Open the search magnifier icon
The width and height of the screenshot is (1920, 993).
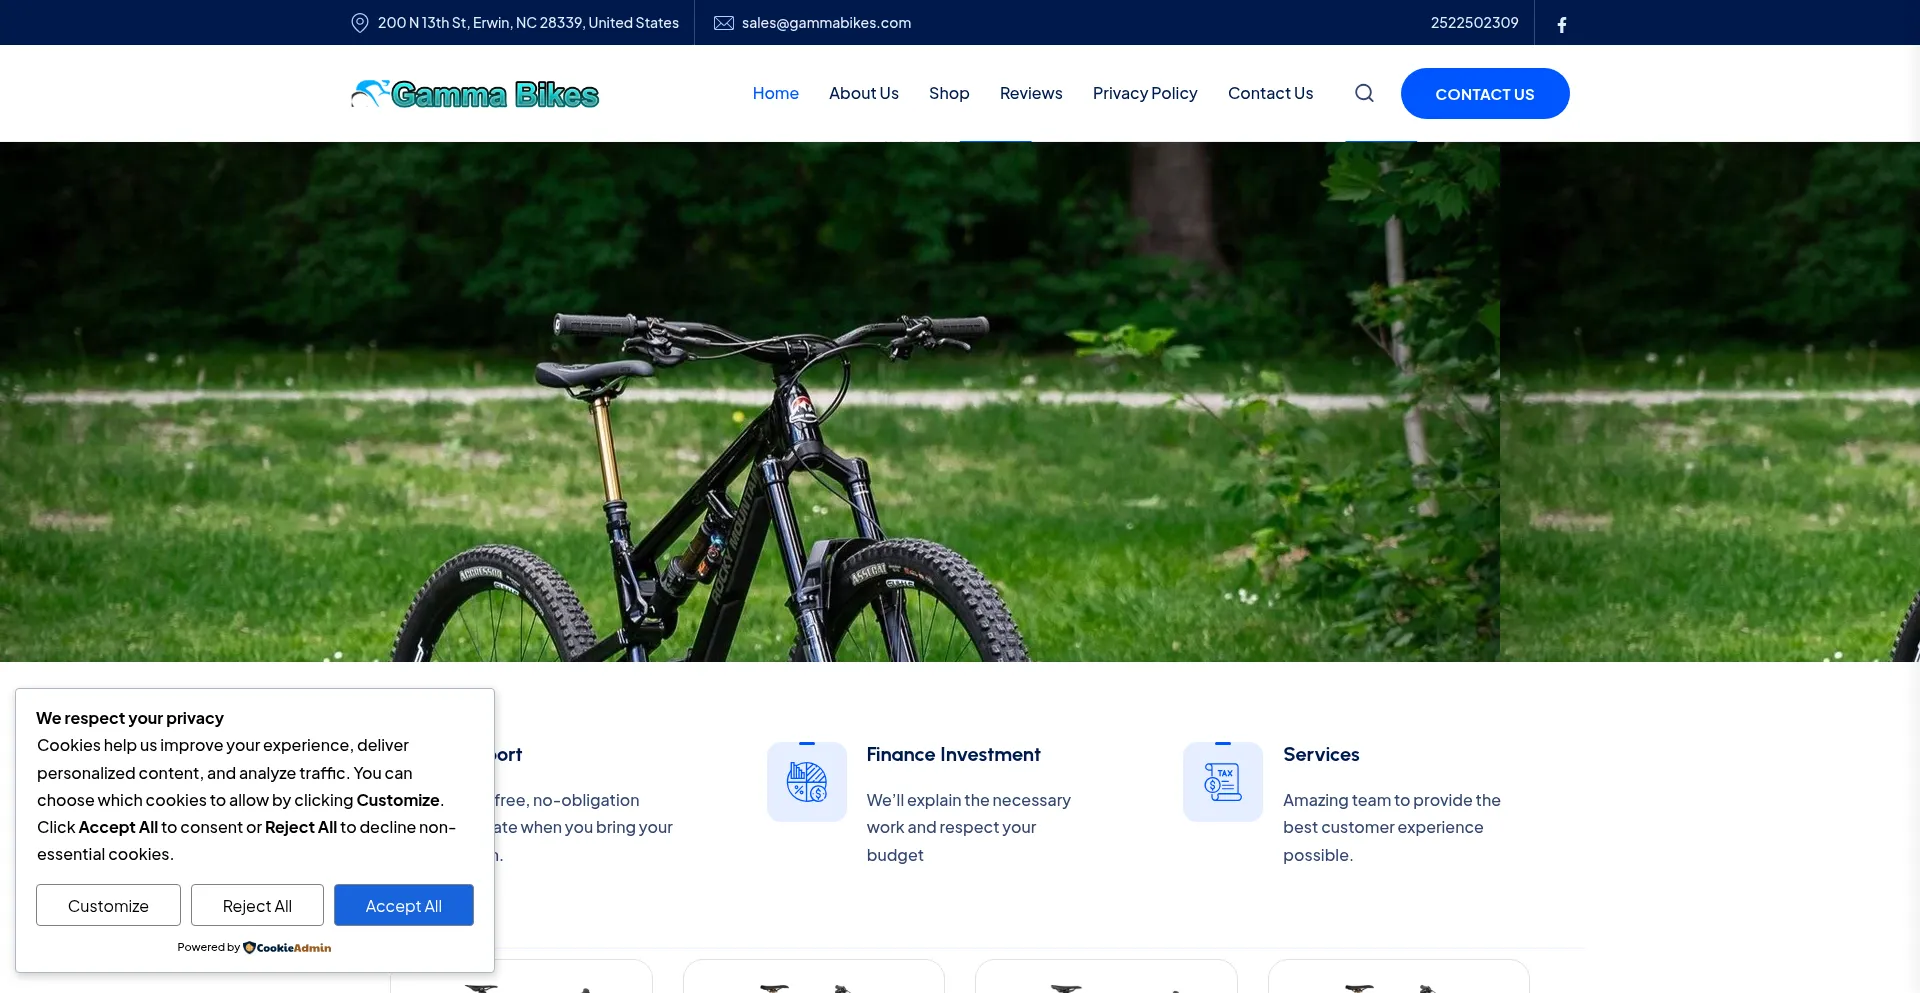[1364, 93]
